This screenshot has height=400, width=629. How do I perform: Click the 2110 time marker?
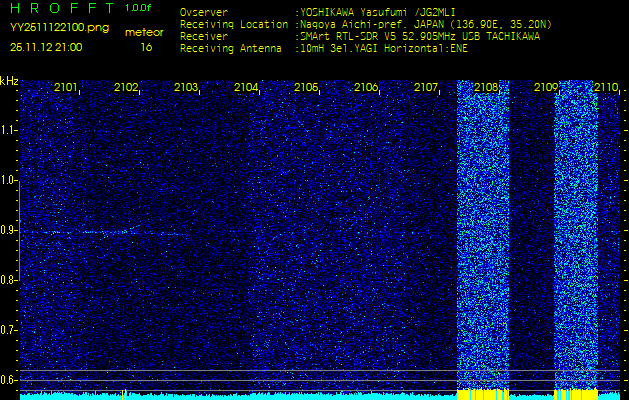(x=606, y=87)
